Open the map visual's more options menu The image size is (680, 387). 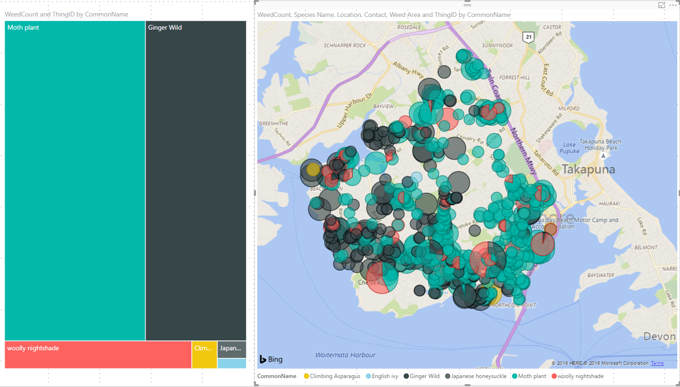coord(673,5)
